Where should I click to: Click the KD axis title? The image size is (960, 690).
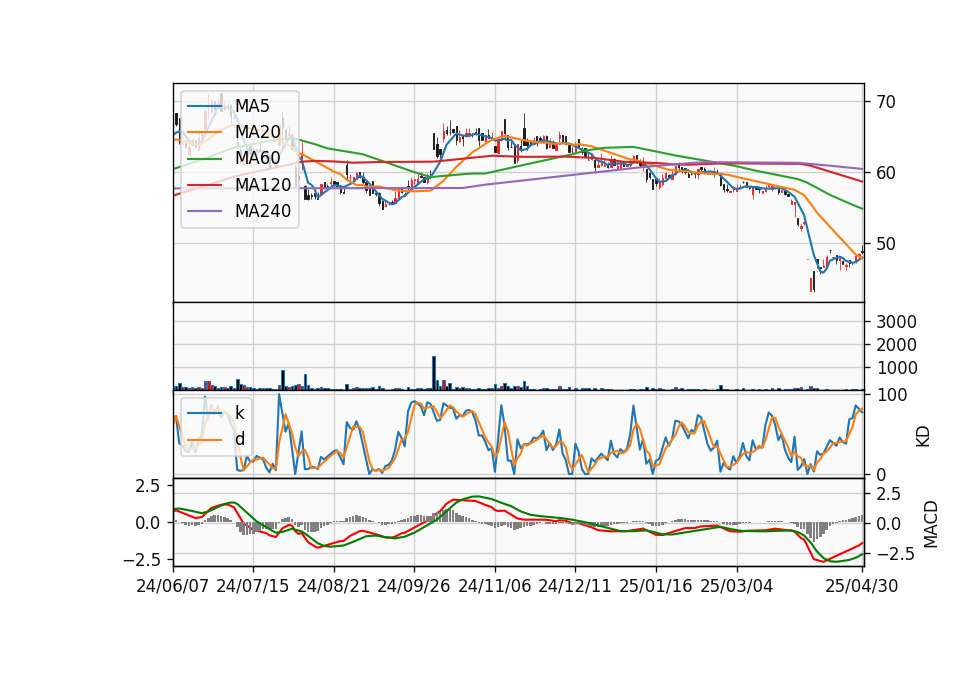tap(923, 436)
